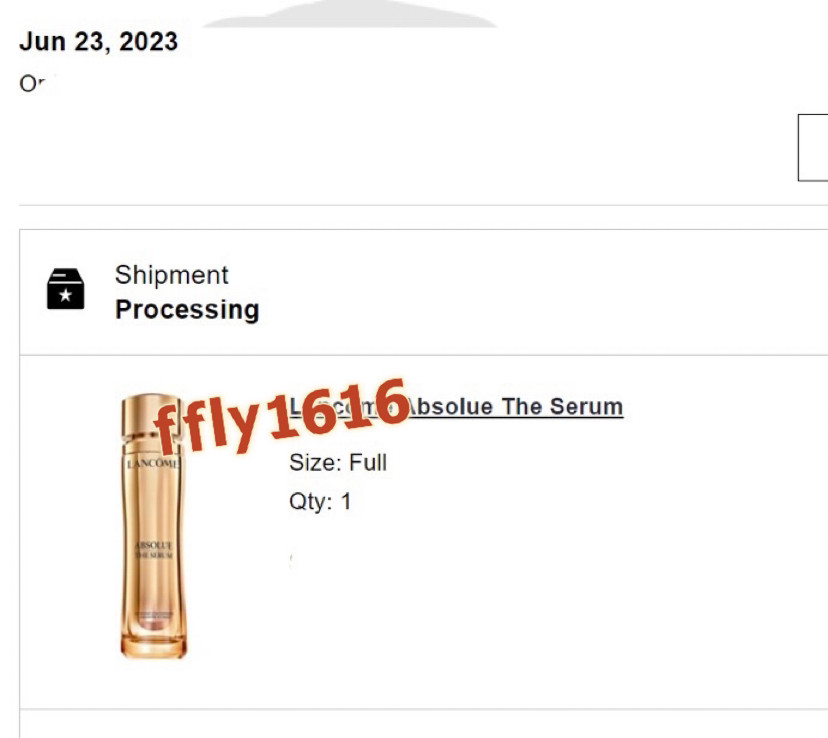Click the ABSOLUE THE SERUM bottle label
Screen dimensions: 828x738
click(154, 550)
